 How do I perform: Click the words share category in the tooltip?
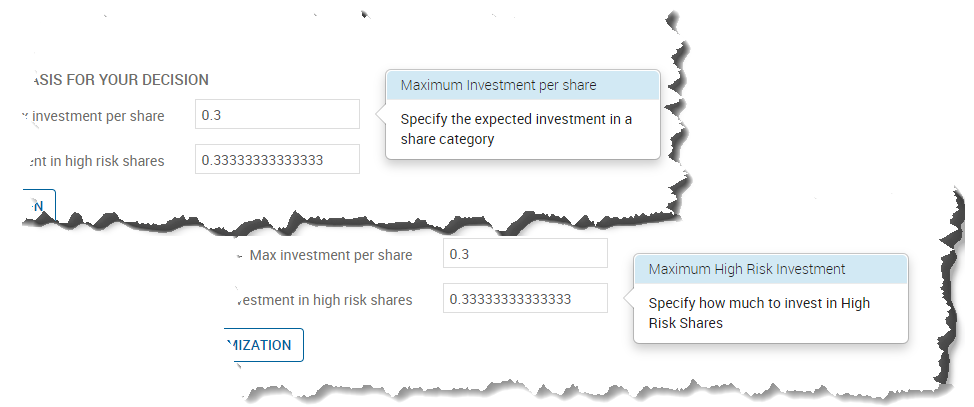click(x=447, y=139)
